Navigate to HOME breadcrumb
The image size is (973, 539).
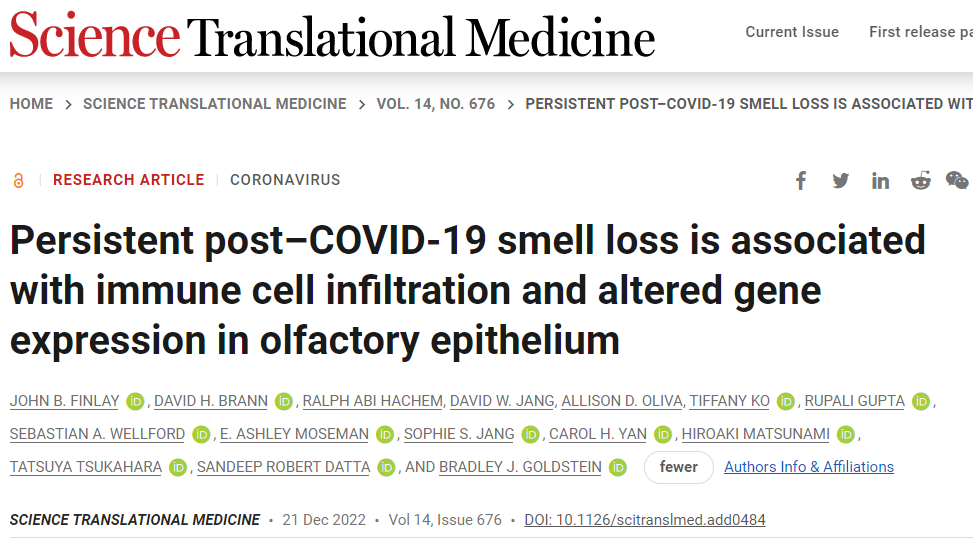(31, 104)
